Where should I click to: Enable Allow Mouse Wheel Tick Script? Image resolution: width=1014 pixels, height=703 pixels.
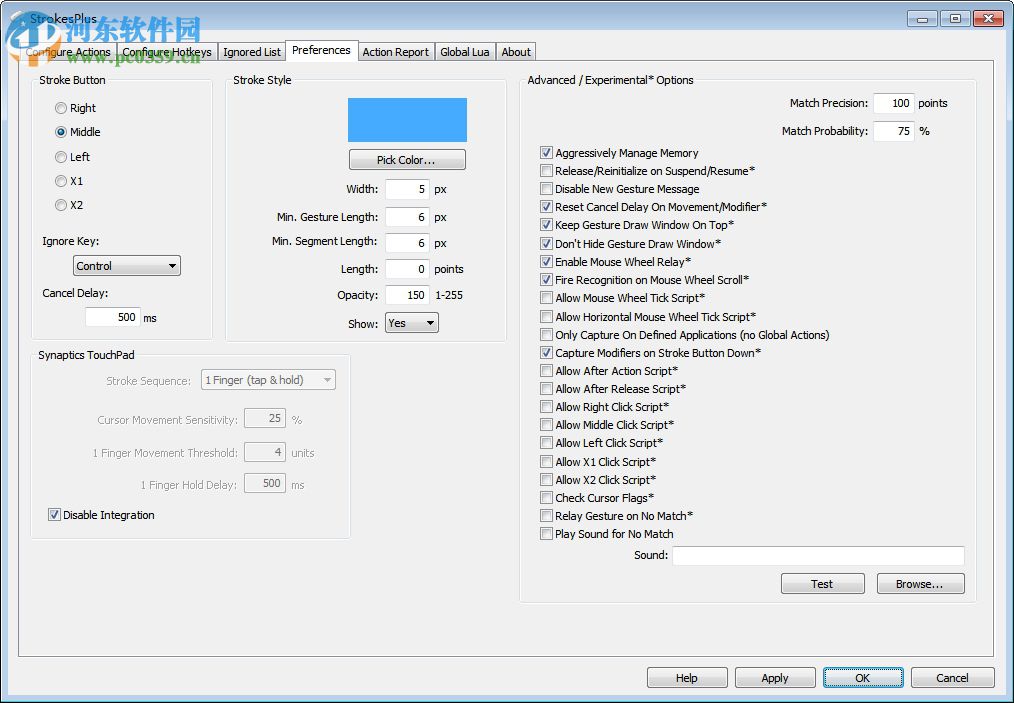(546, 298)
